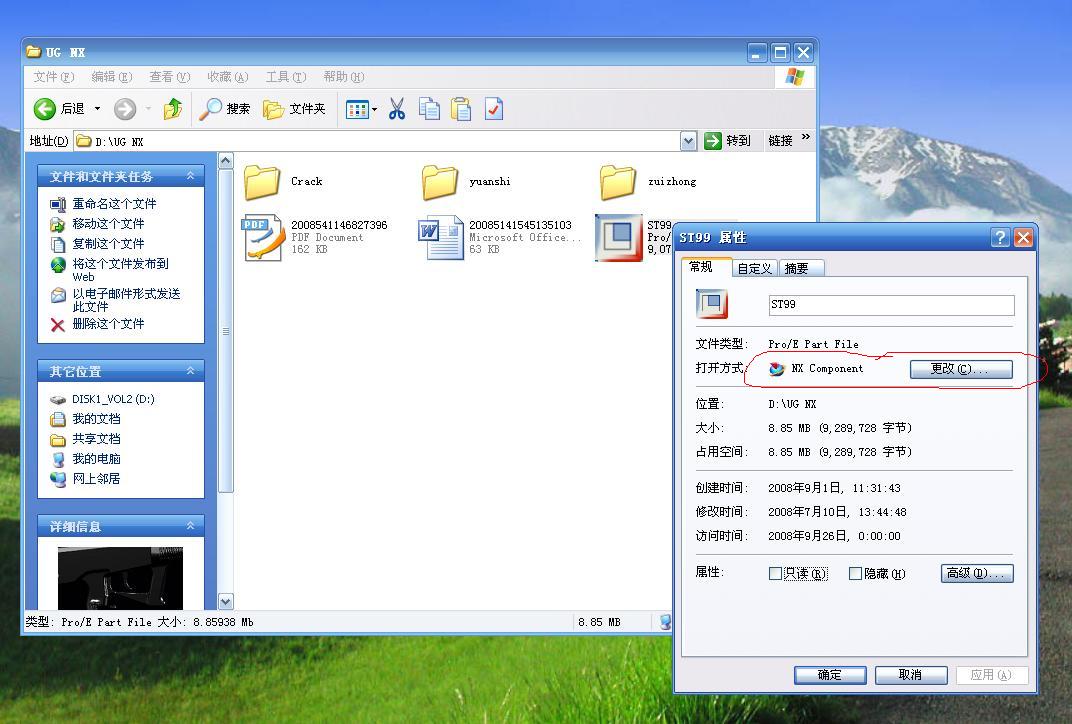The height and width of the screenshot is (724, 1072).
Task: Click the 转到 go button
Action: 727,141
